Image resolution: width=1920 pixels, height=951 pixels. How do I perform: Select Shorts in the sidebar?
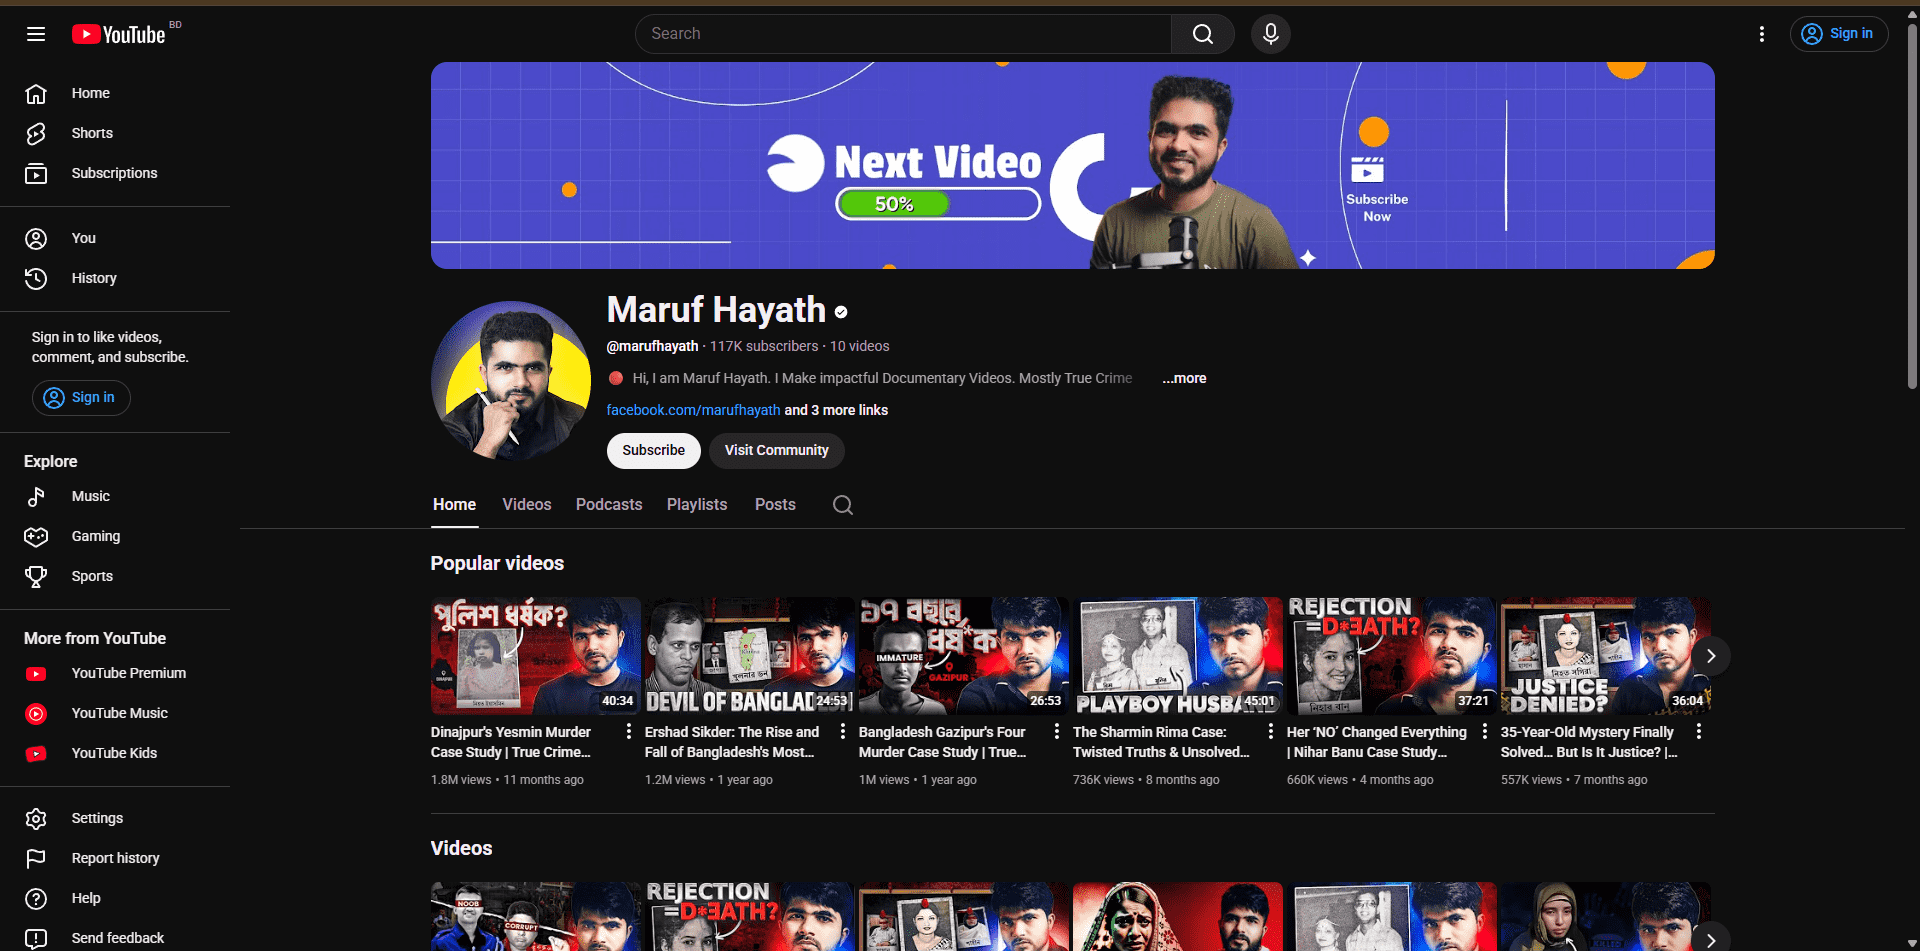(x=91, y=133)
